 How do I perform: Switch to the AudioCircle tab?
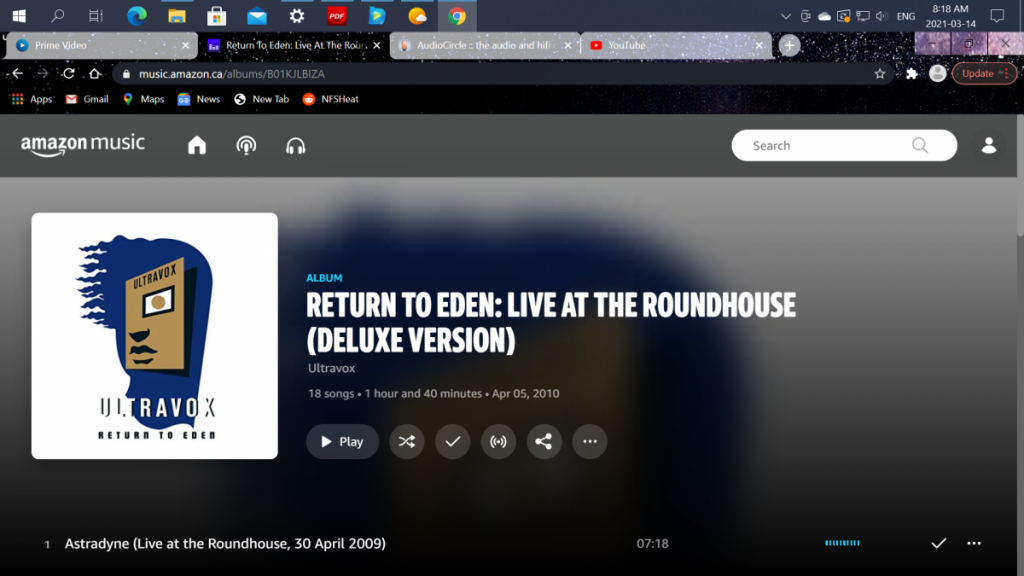(x=483, y=45)
